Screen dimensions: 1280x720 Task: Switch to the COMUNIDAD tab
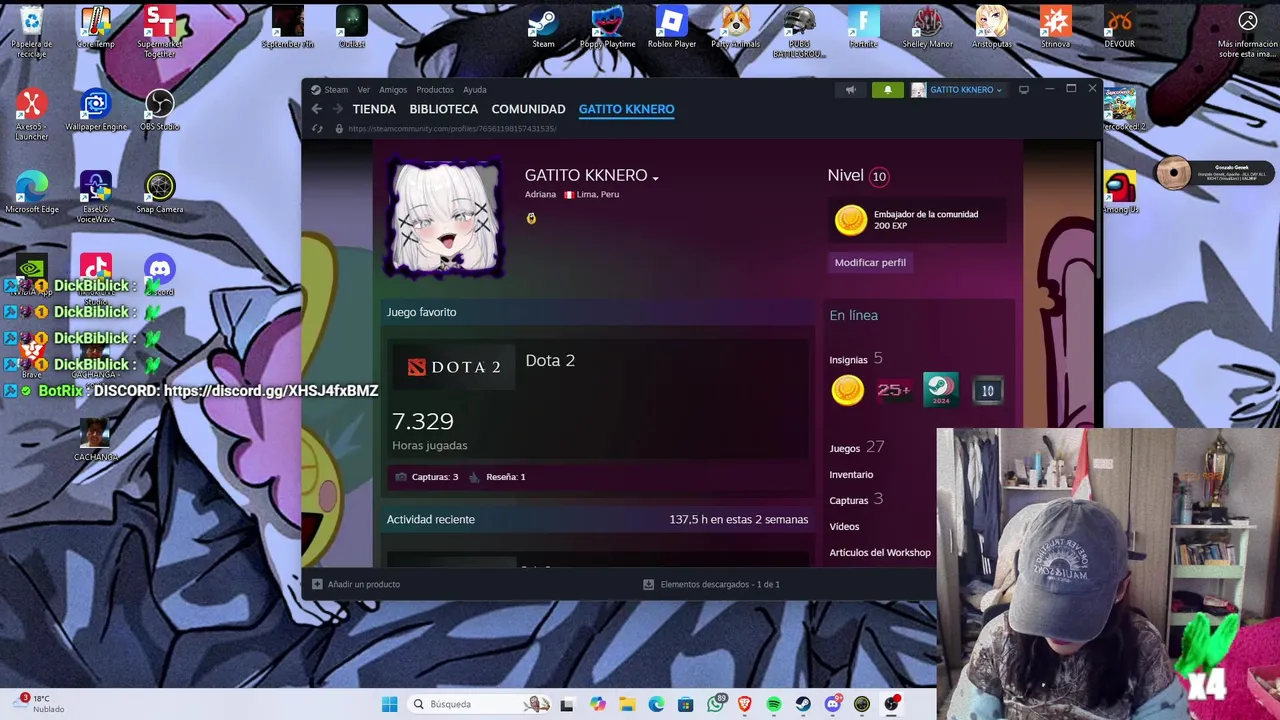coord(528,109)
